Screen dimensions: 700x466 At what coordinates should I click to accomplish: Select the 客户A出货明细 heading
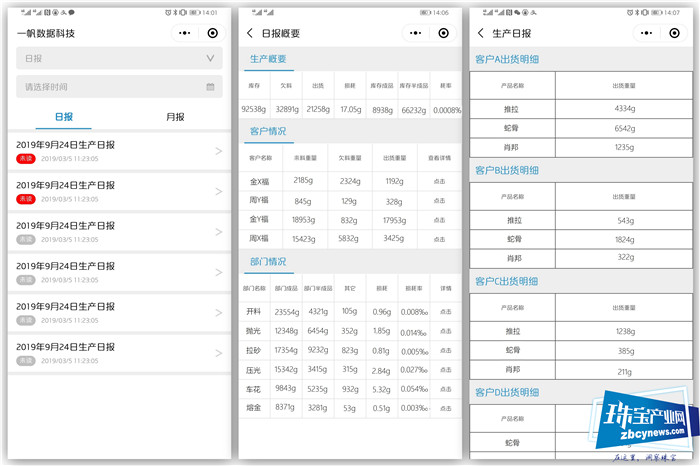coord(507,59)
